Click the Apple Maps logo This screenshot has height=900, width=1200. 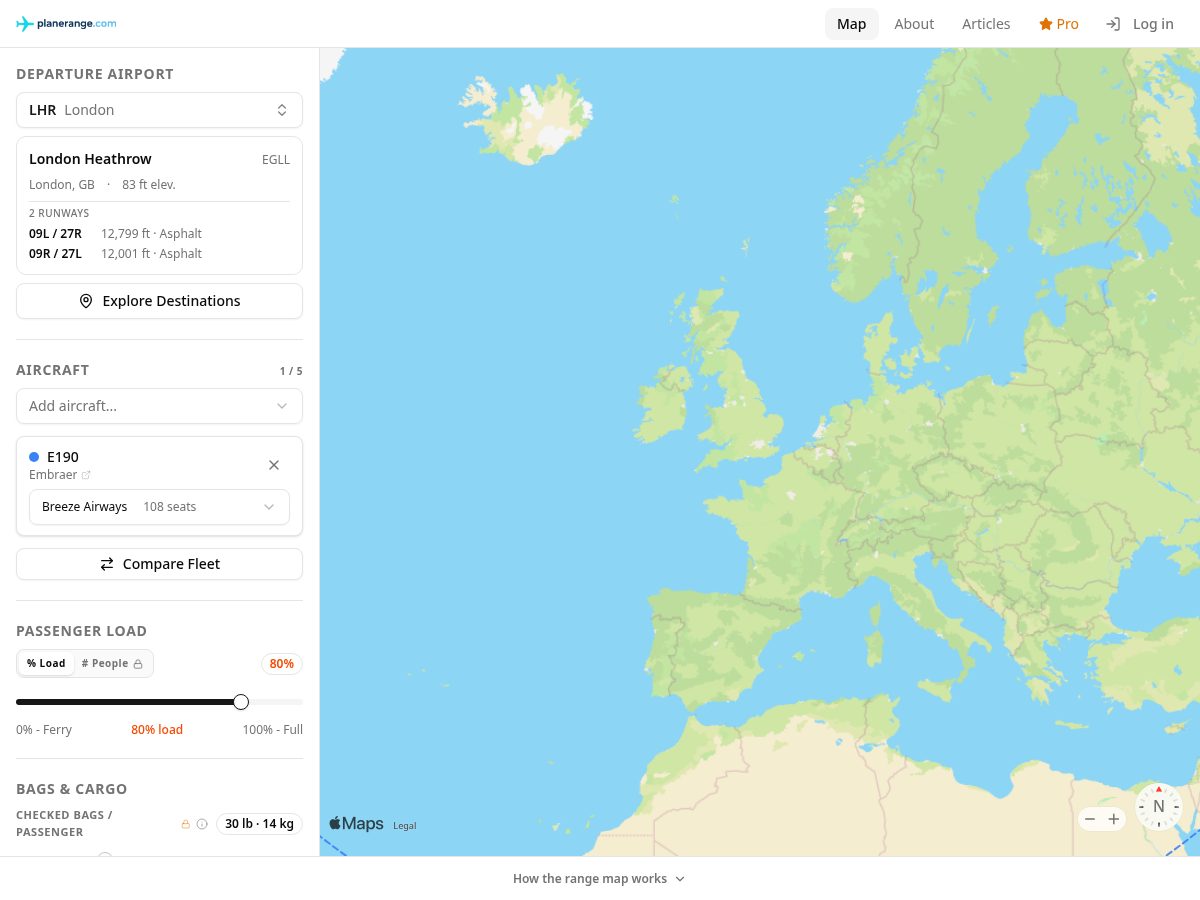(356, 824)
